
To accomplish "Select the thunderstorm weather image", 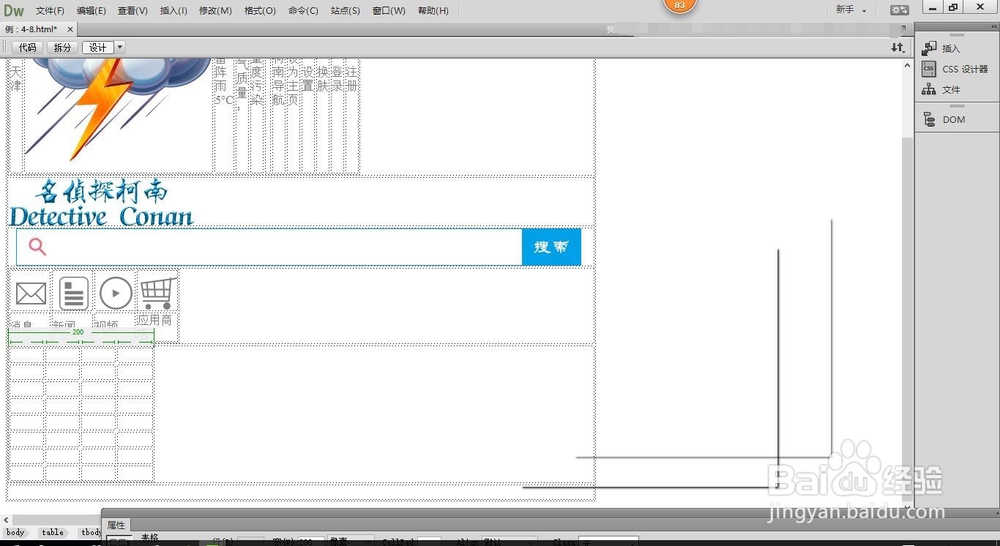I will [117, 109].
